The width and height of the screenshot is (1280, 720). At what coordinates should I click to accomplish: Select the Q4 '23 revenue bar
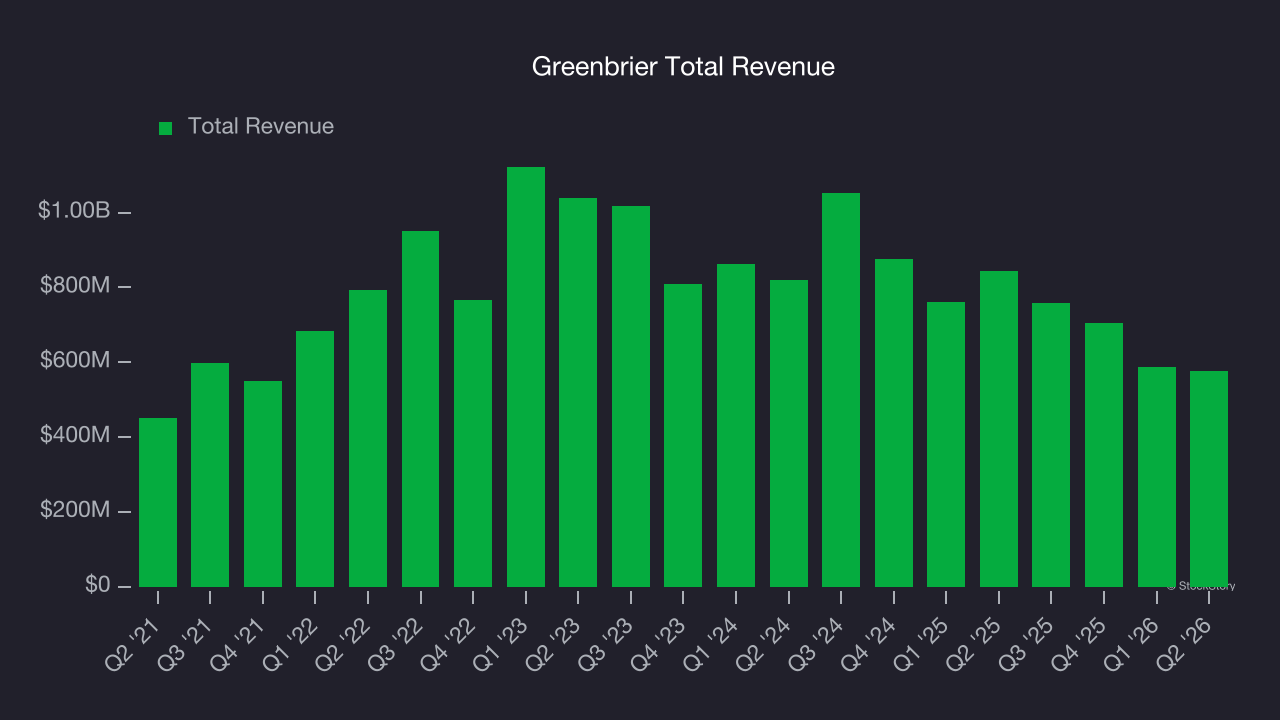tap(683, 435)
